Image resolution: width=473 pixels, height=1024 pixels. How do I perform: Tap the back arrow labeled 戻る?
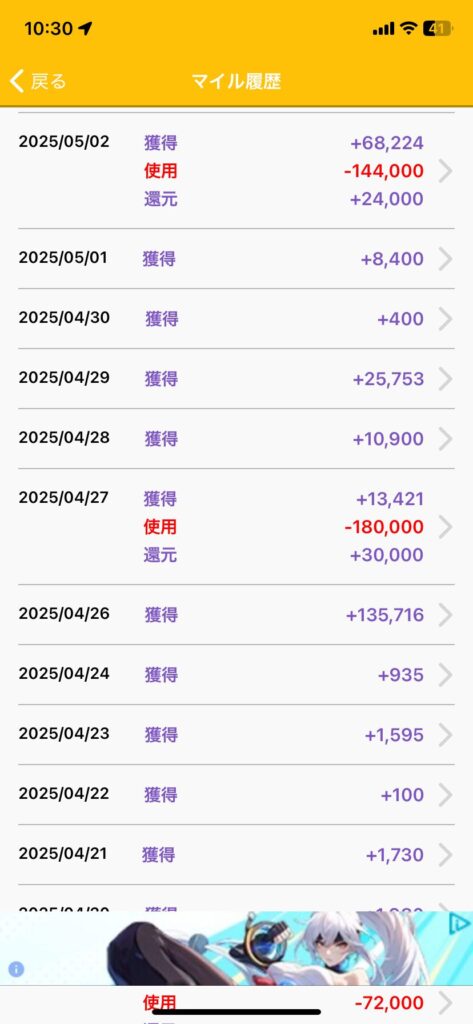38,82
